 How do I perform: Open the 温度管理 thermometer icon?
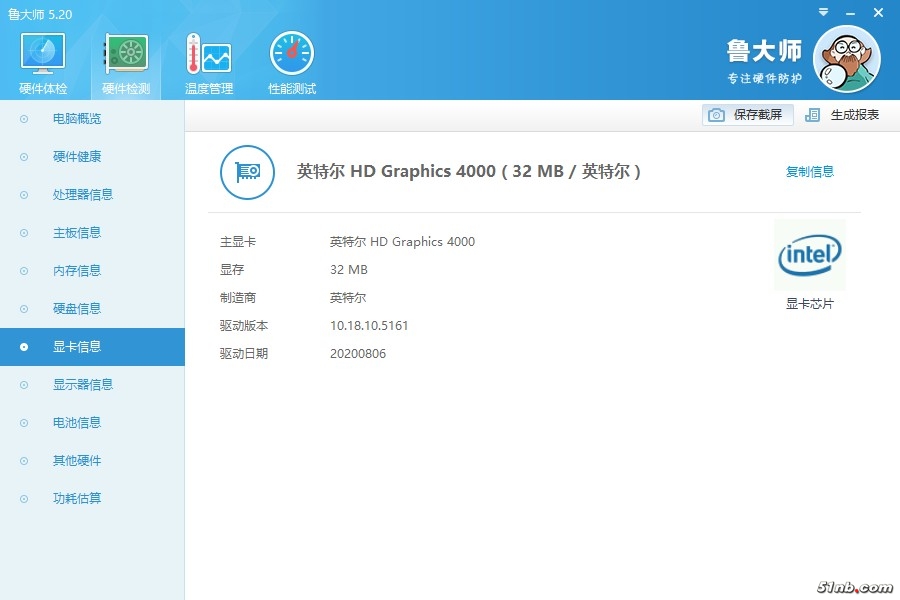click(x=208, y=54)
